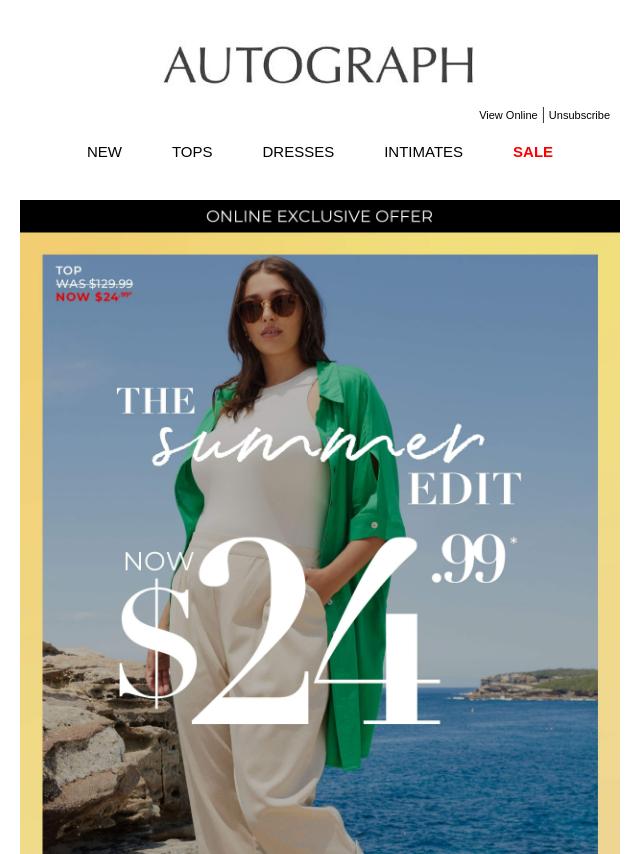Click the large white $24 price
The height and width of the screenshot is (854, 640).
click(x=279, y=632)
